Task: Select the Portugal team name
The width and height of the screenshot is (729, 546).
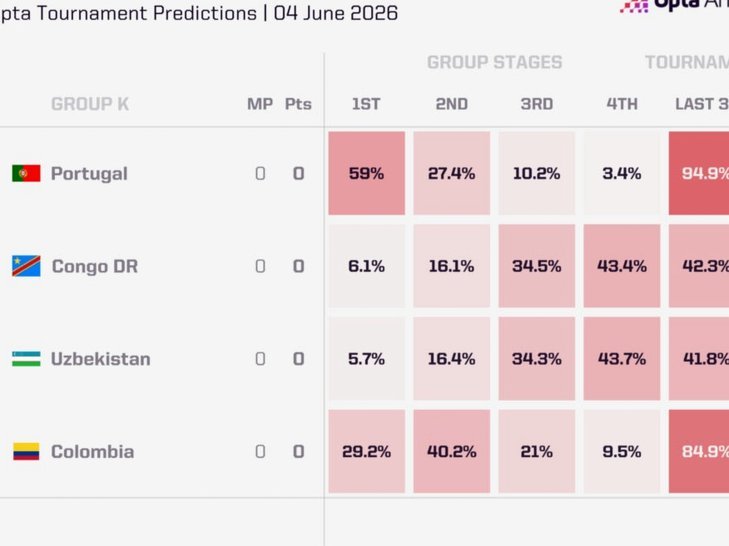Action: pyautogui.click(x=89, y=174)
